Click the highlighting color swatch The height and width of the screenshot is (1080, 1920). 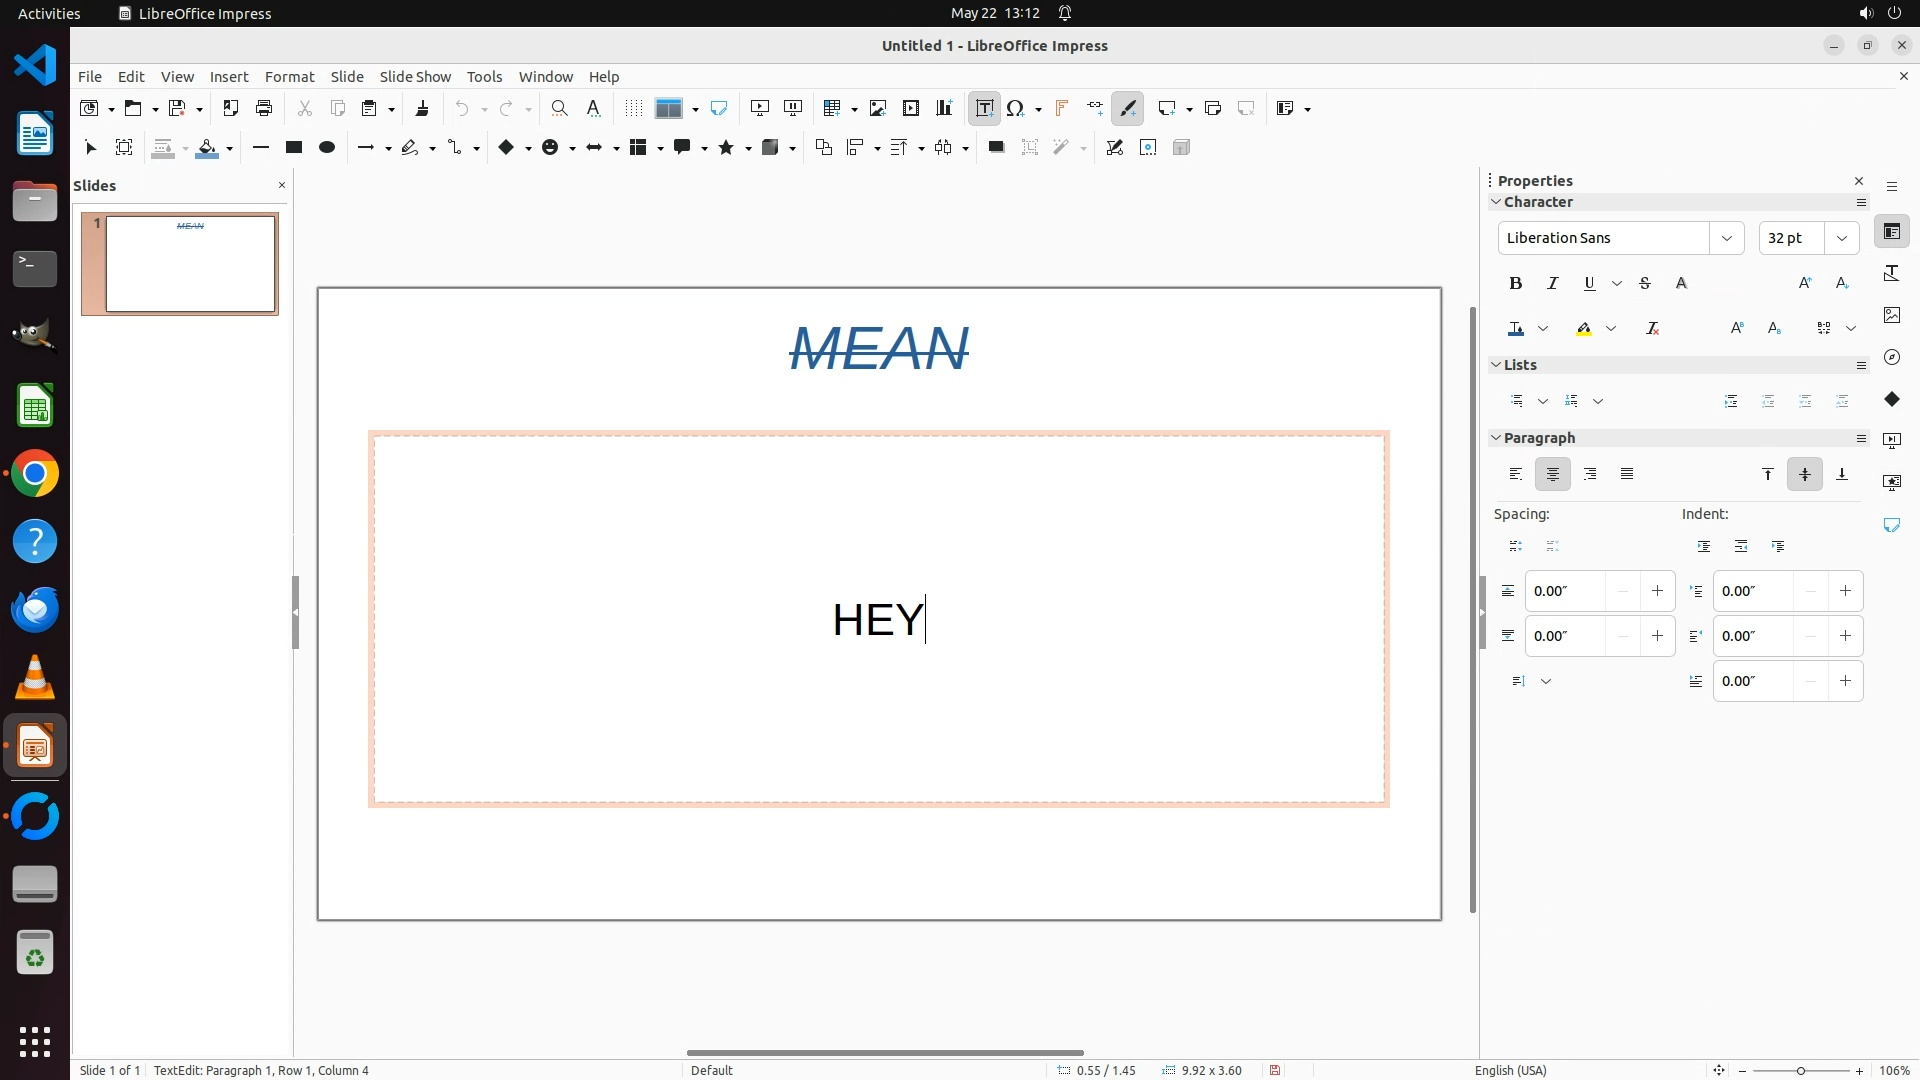tap(1584, 329)
